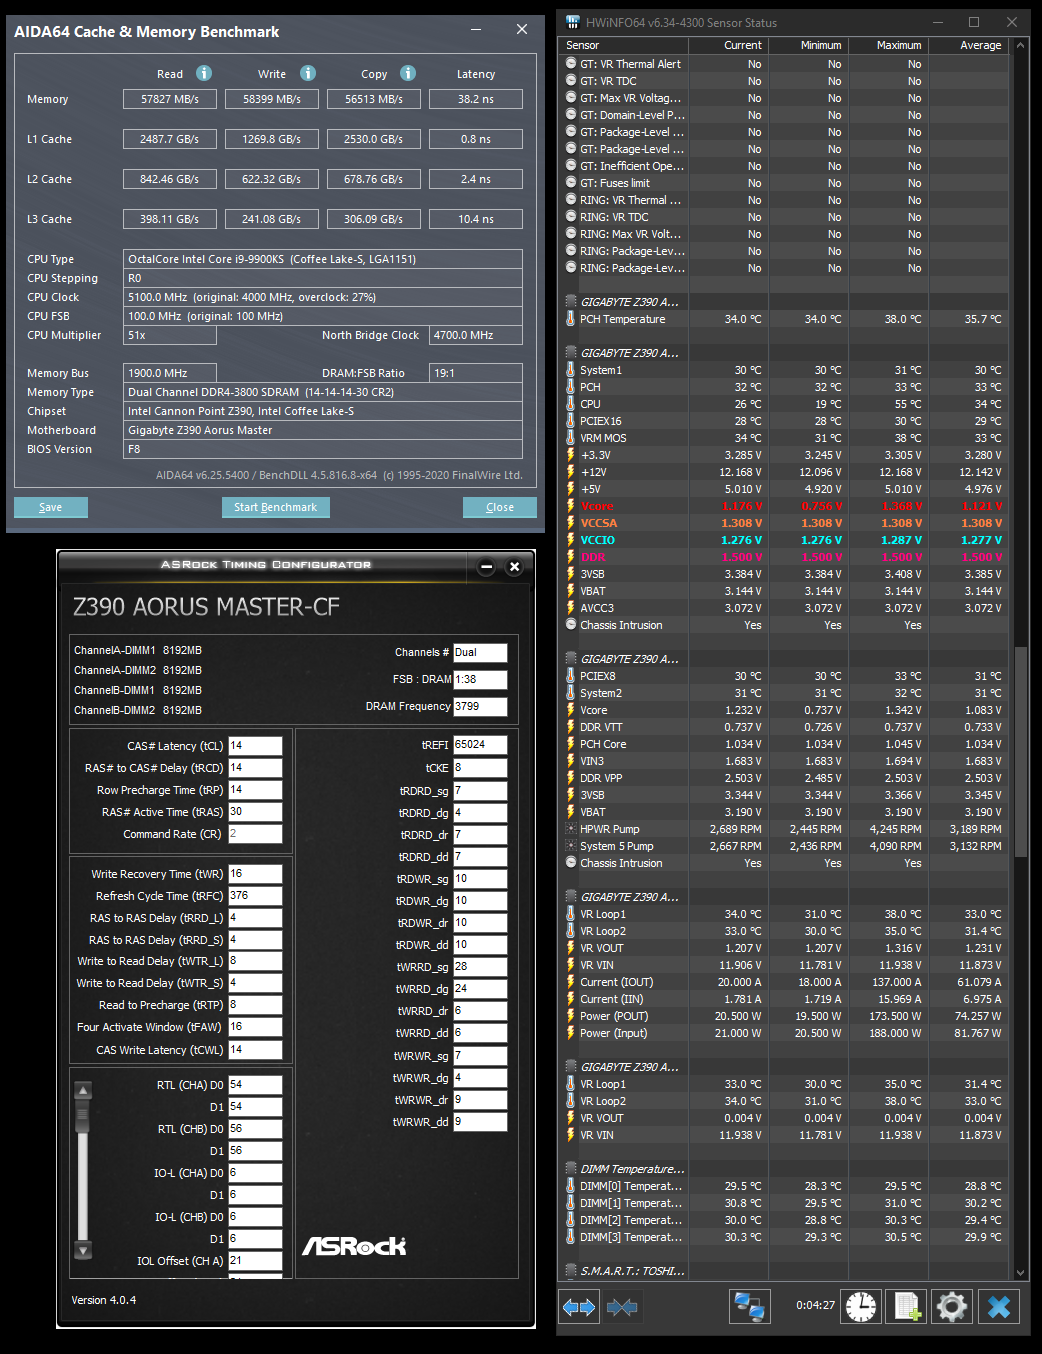Click the Minimum column header in HWiNFO

point(808,45)
